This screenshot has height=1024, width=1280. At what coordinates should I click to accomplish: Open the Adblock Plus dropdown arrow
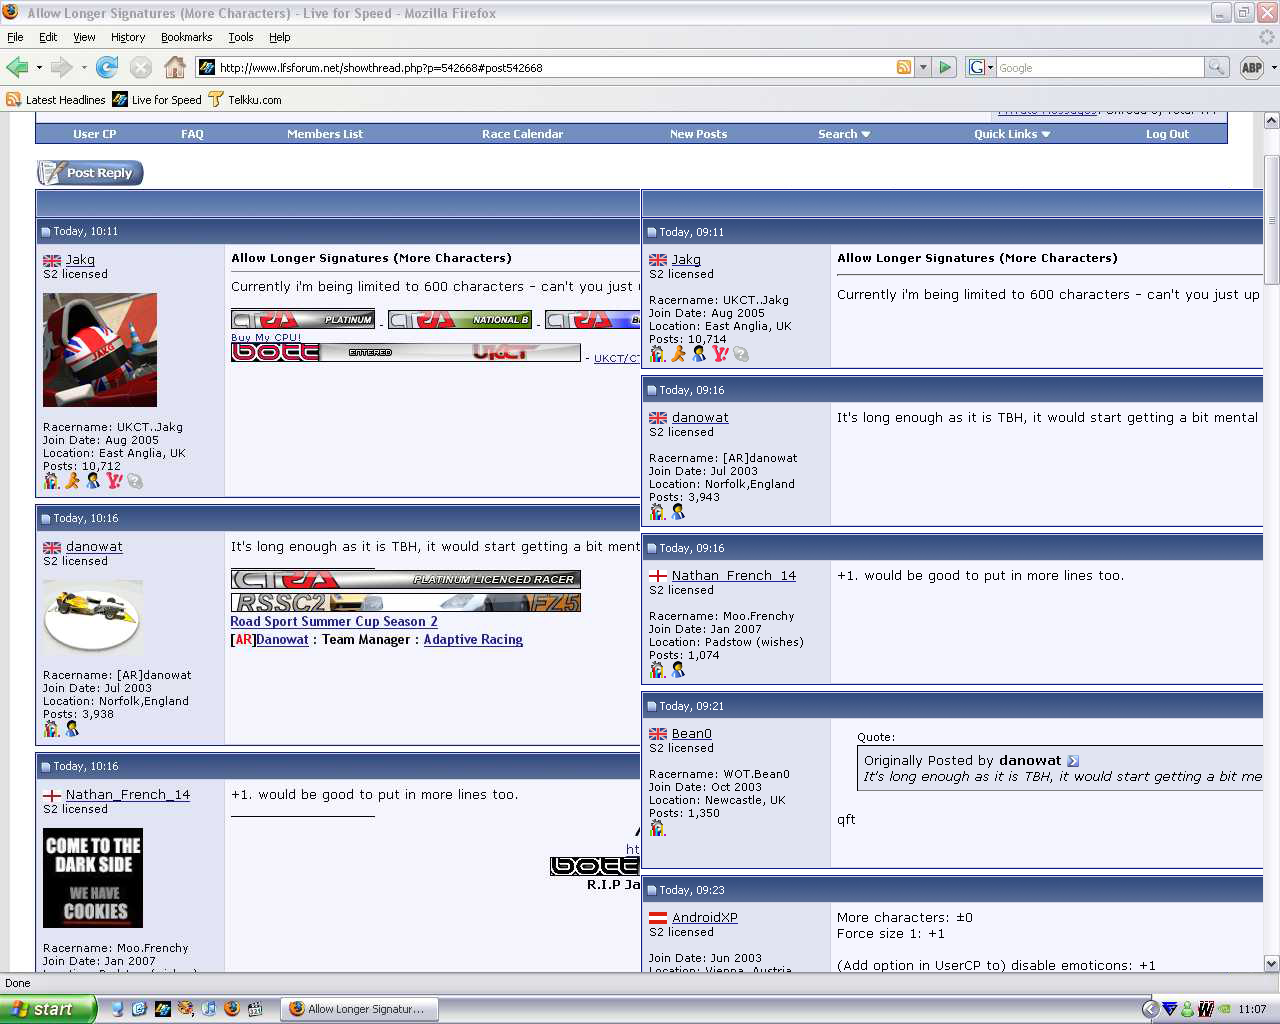click(1273, 68)
